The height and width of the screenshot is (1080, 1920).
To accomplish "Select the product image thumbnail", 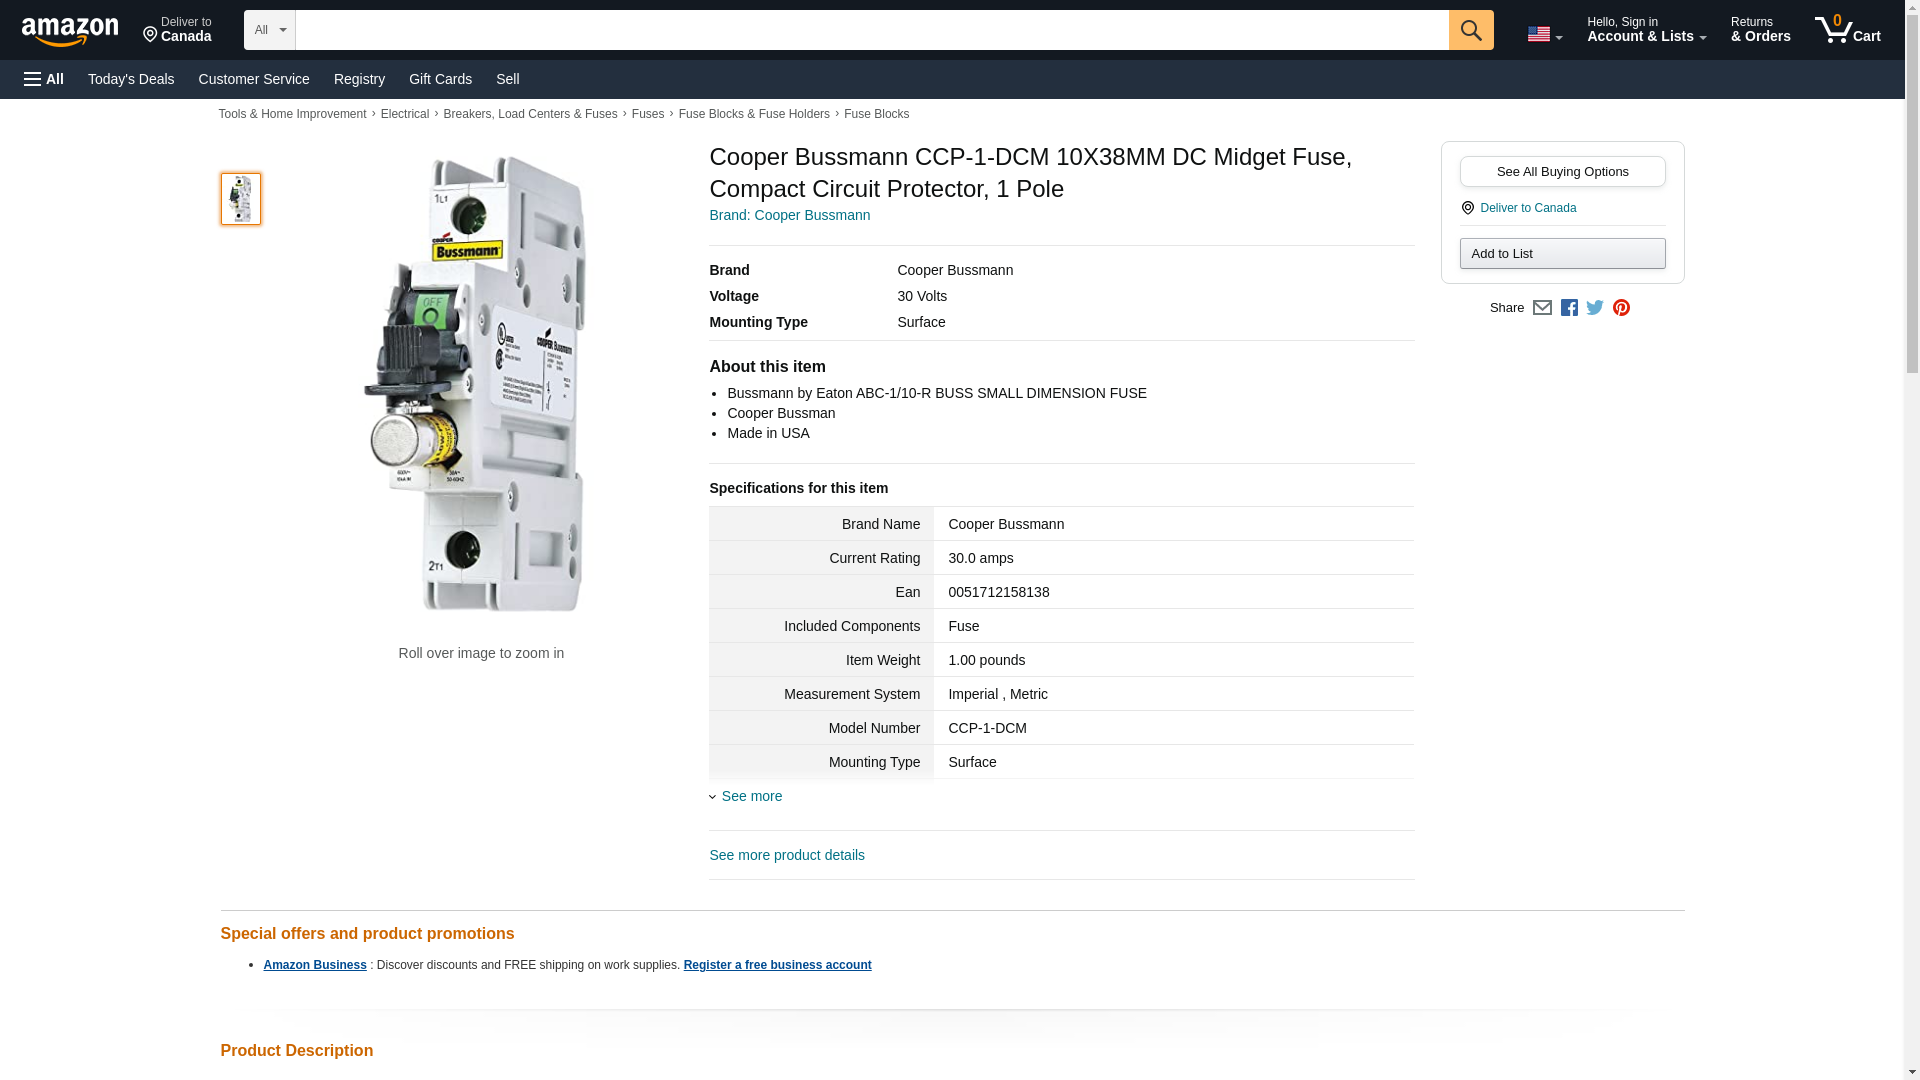I will coord(241,199).
